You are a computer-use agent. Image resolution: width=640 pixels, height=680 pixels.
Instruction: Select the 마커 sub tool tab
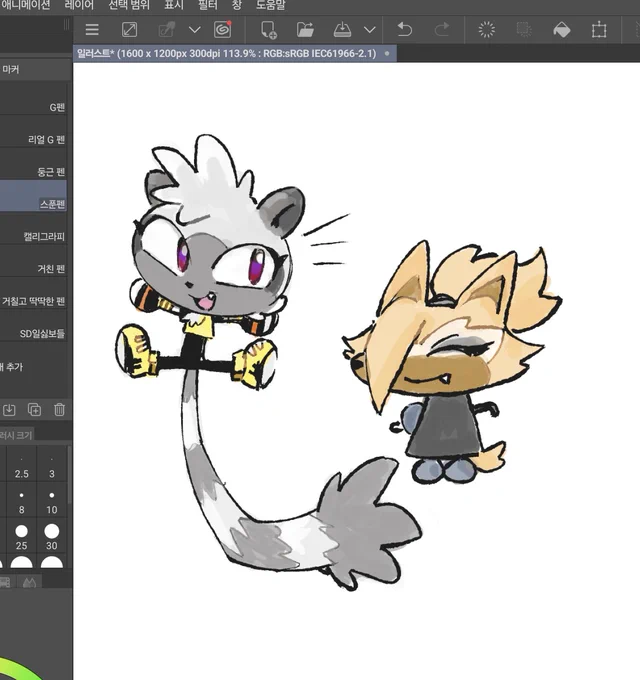point(10,69)
